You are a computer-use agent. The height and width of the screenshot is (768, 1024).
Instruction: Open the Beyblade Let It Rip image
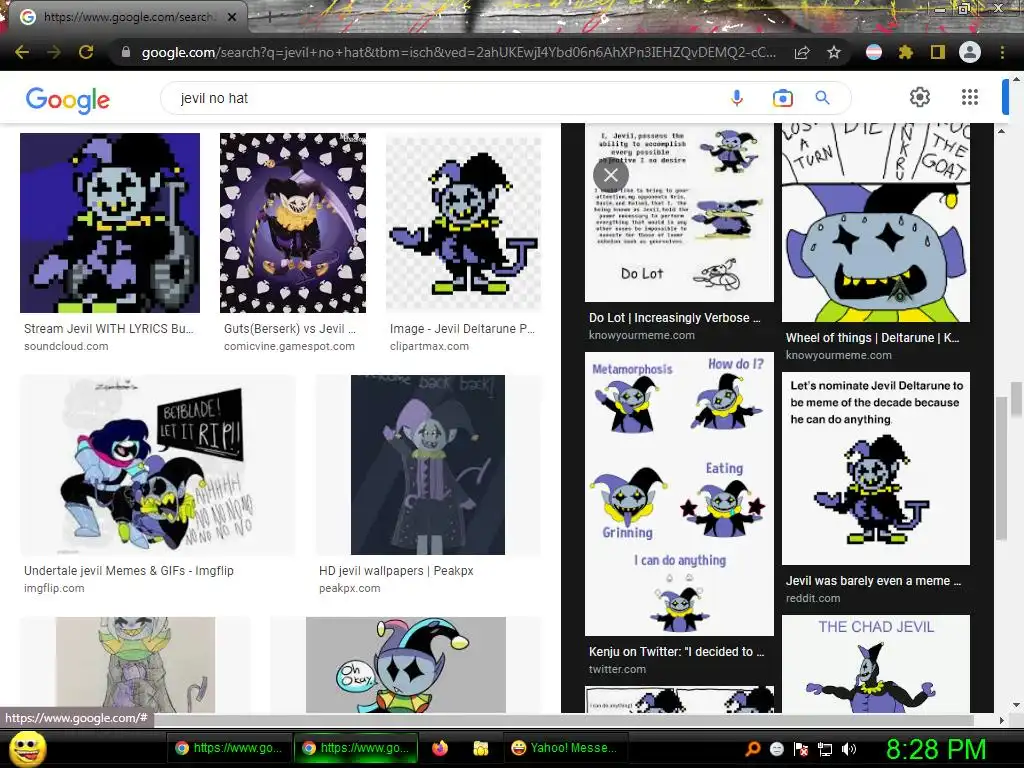pyautogui.click(x=157, y=464)
